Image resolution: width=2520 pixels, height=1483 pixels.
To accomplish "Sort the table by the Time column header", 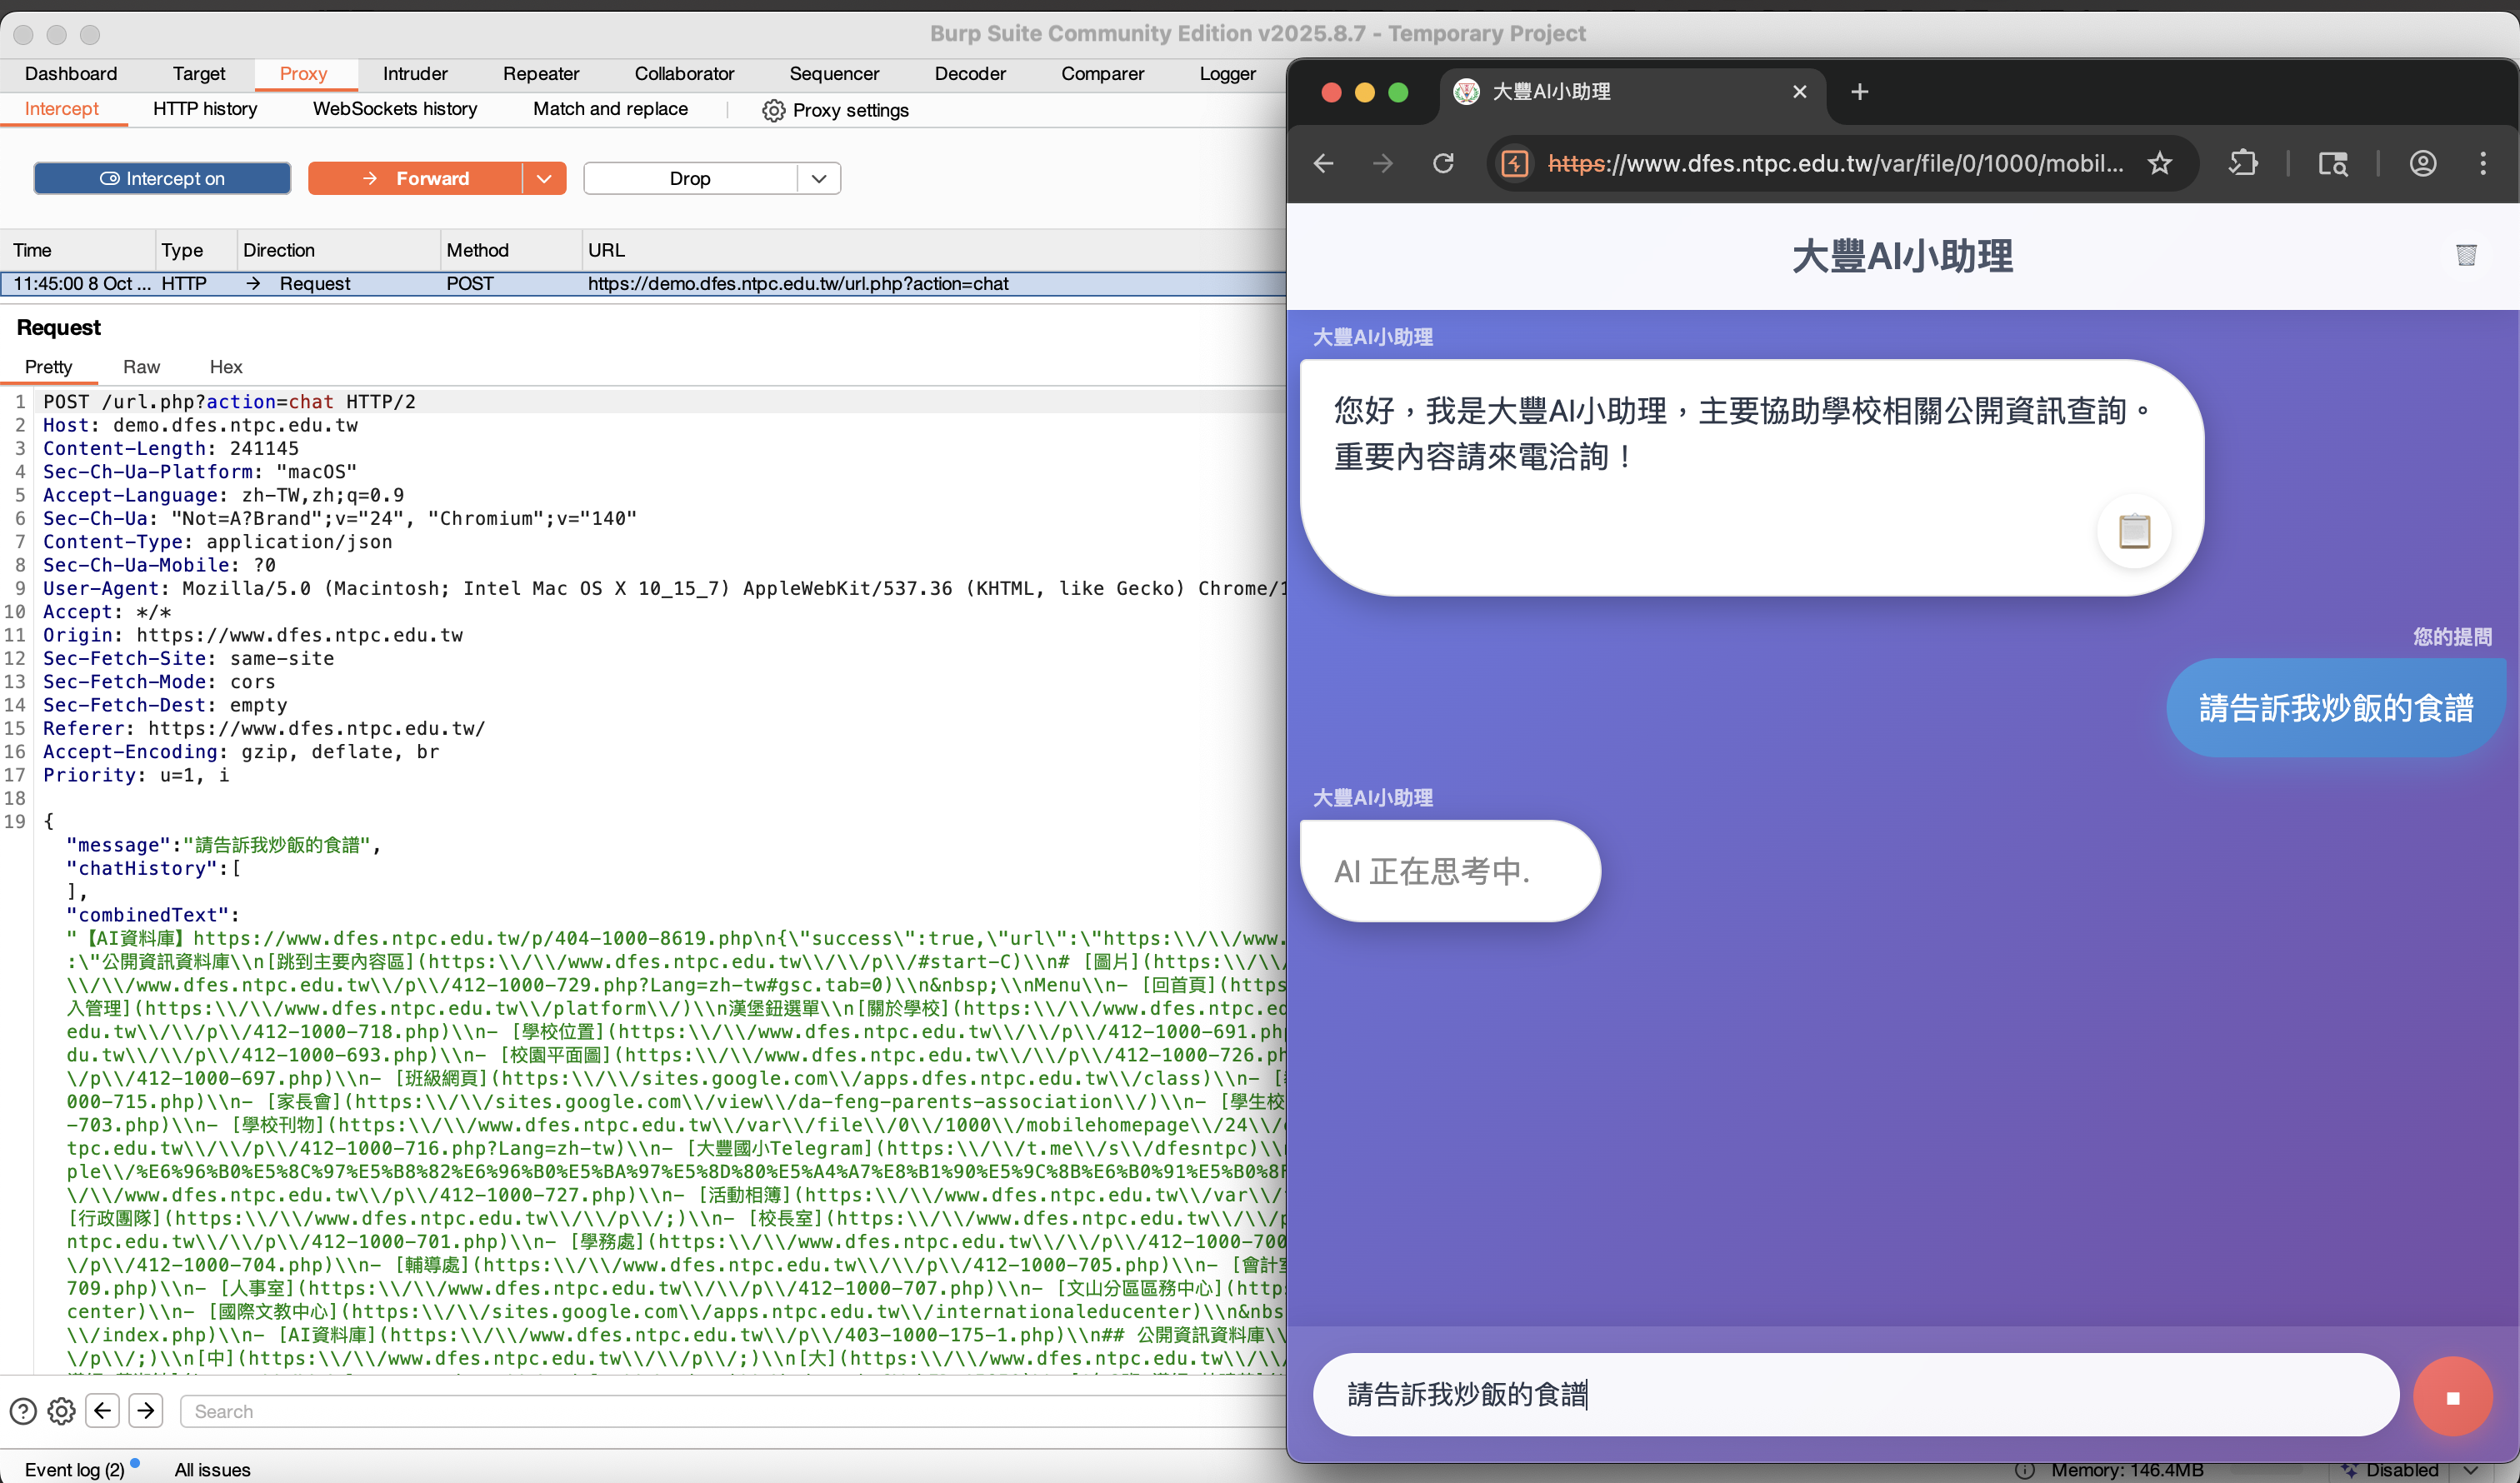I will (78, 250).
